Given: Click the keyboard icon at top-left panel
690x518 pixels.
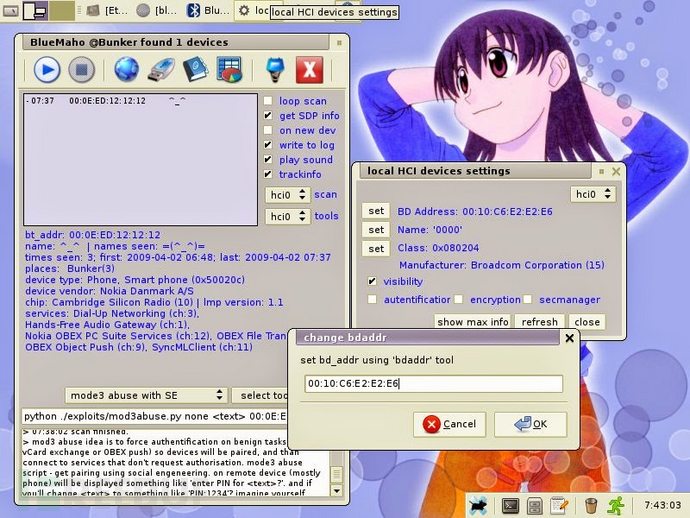Looking at the screenshot, I should click(x=11, y=11).
